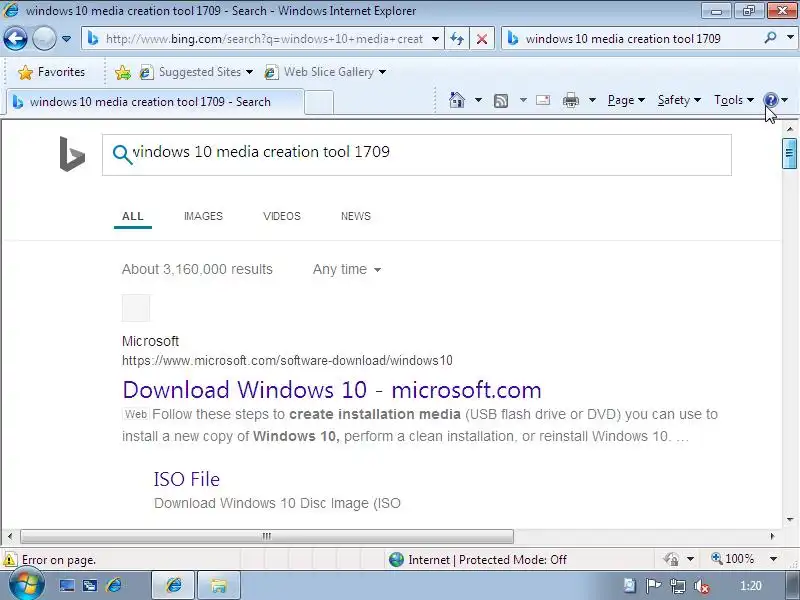Click Internet Explorer quick launch icon

(x=114, y=585)
